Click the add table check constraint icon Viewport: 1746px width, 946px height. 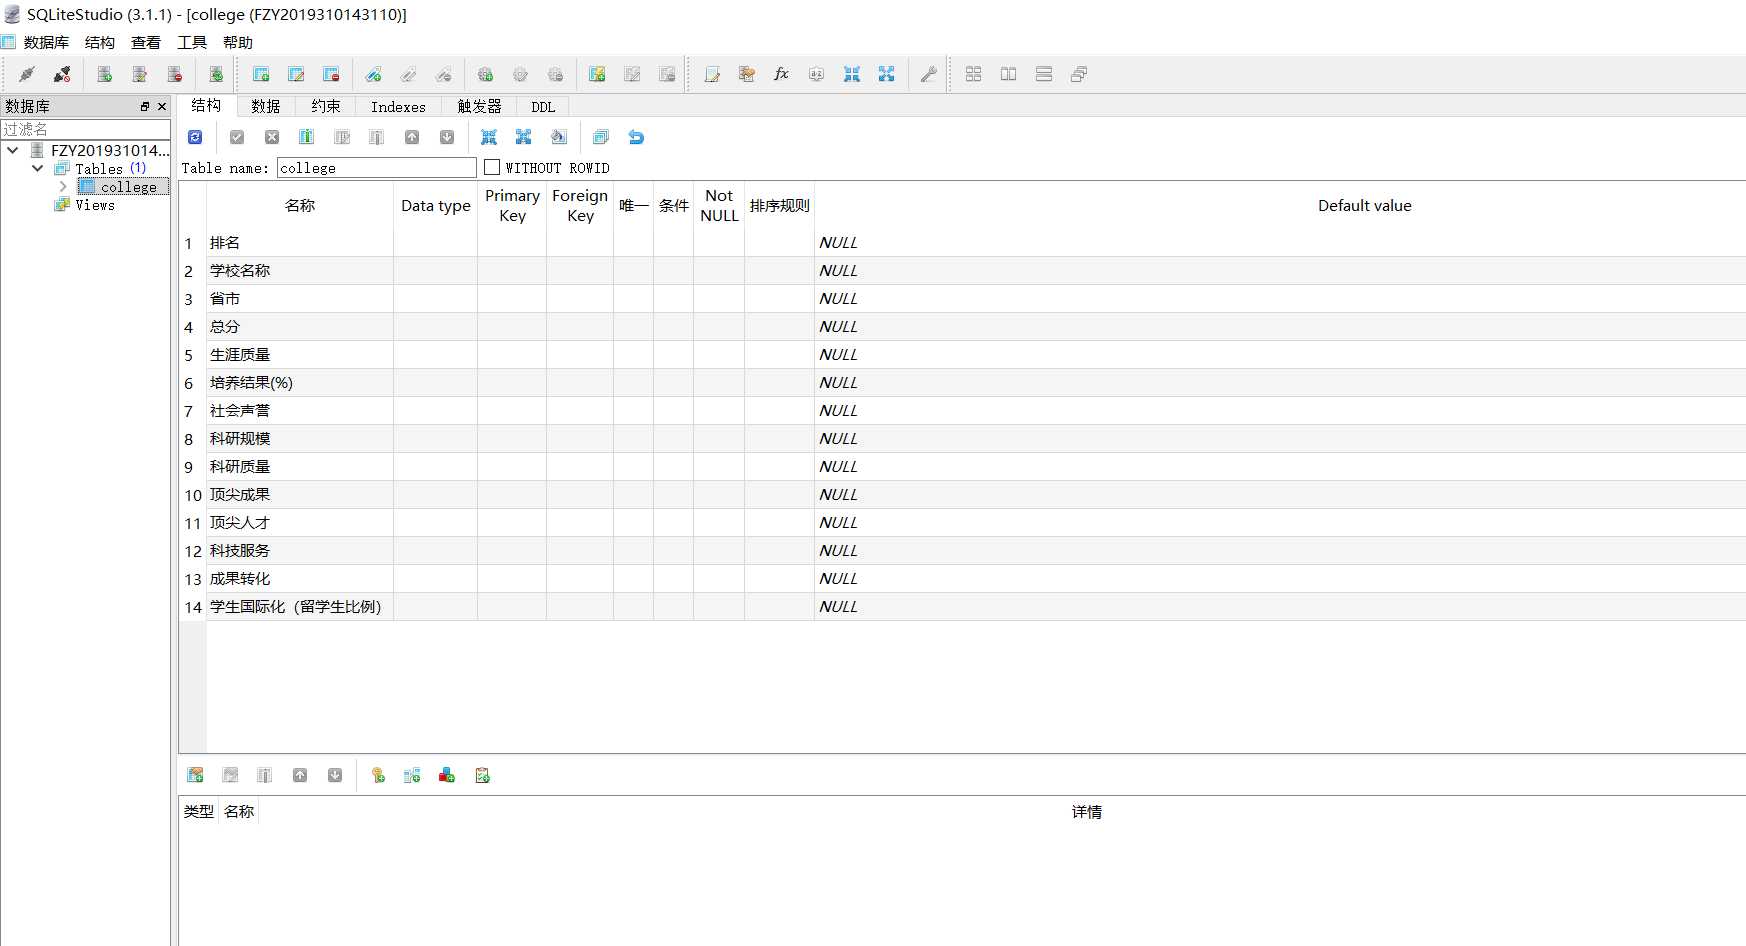pos(482,775)
